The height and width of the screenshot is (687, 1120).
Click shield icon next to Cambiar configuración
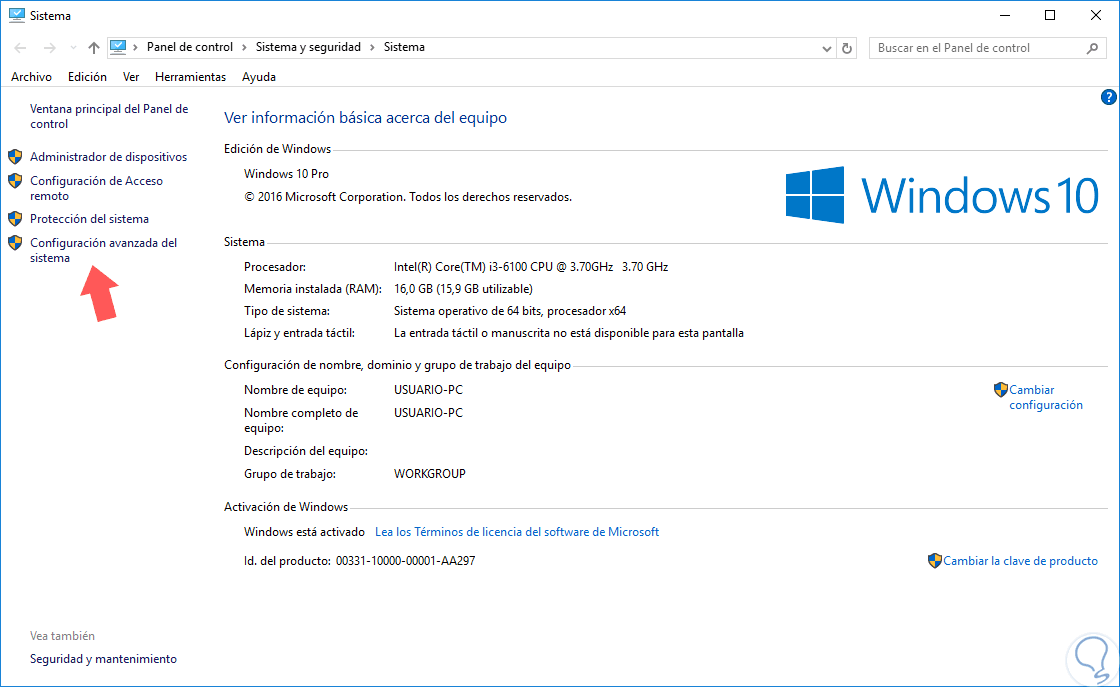pos(1000,390)
